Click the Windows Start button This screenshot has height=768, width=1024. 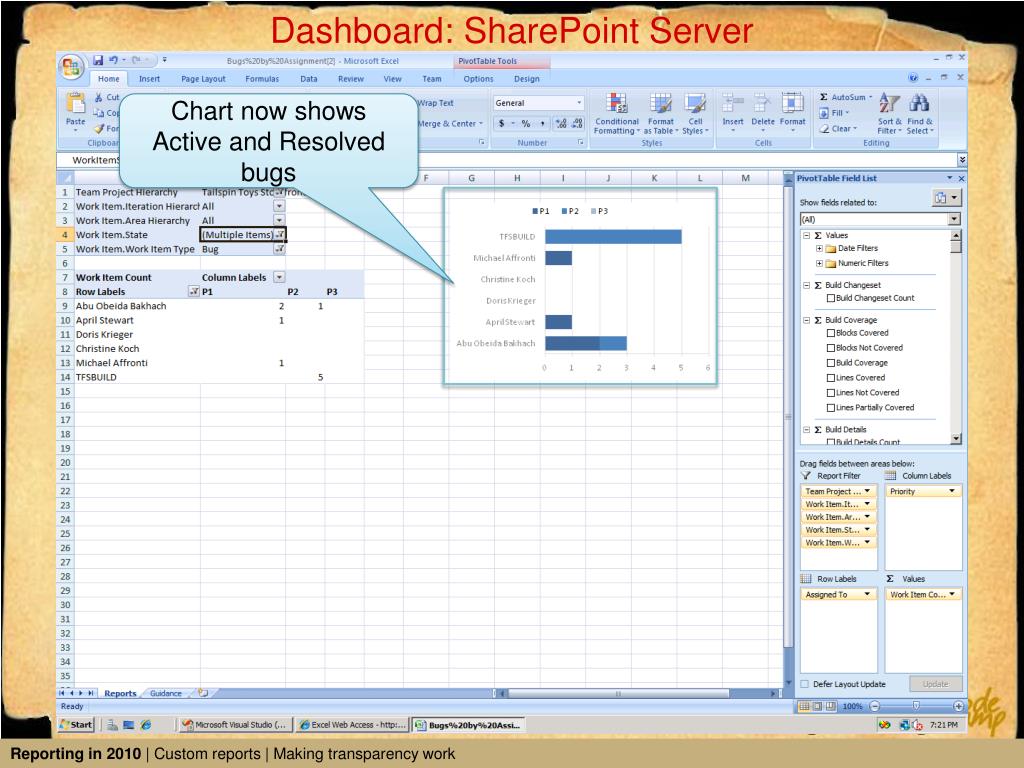click(x=76, y=724)
